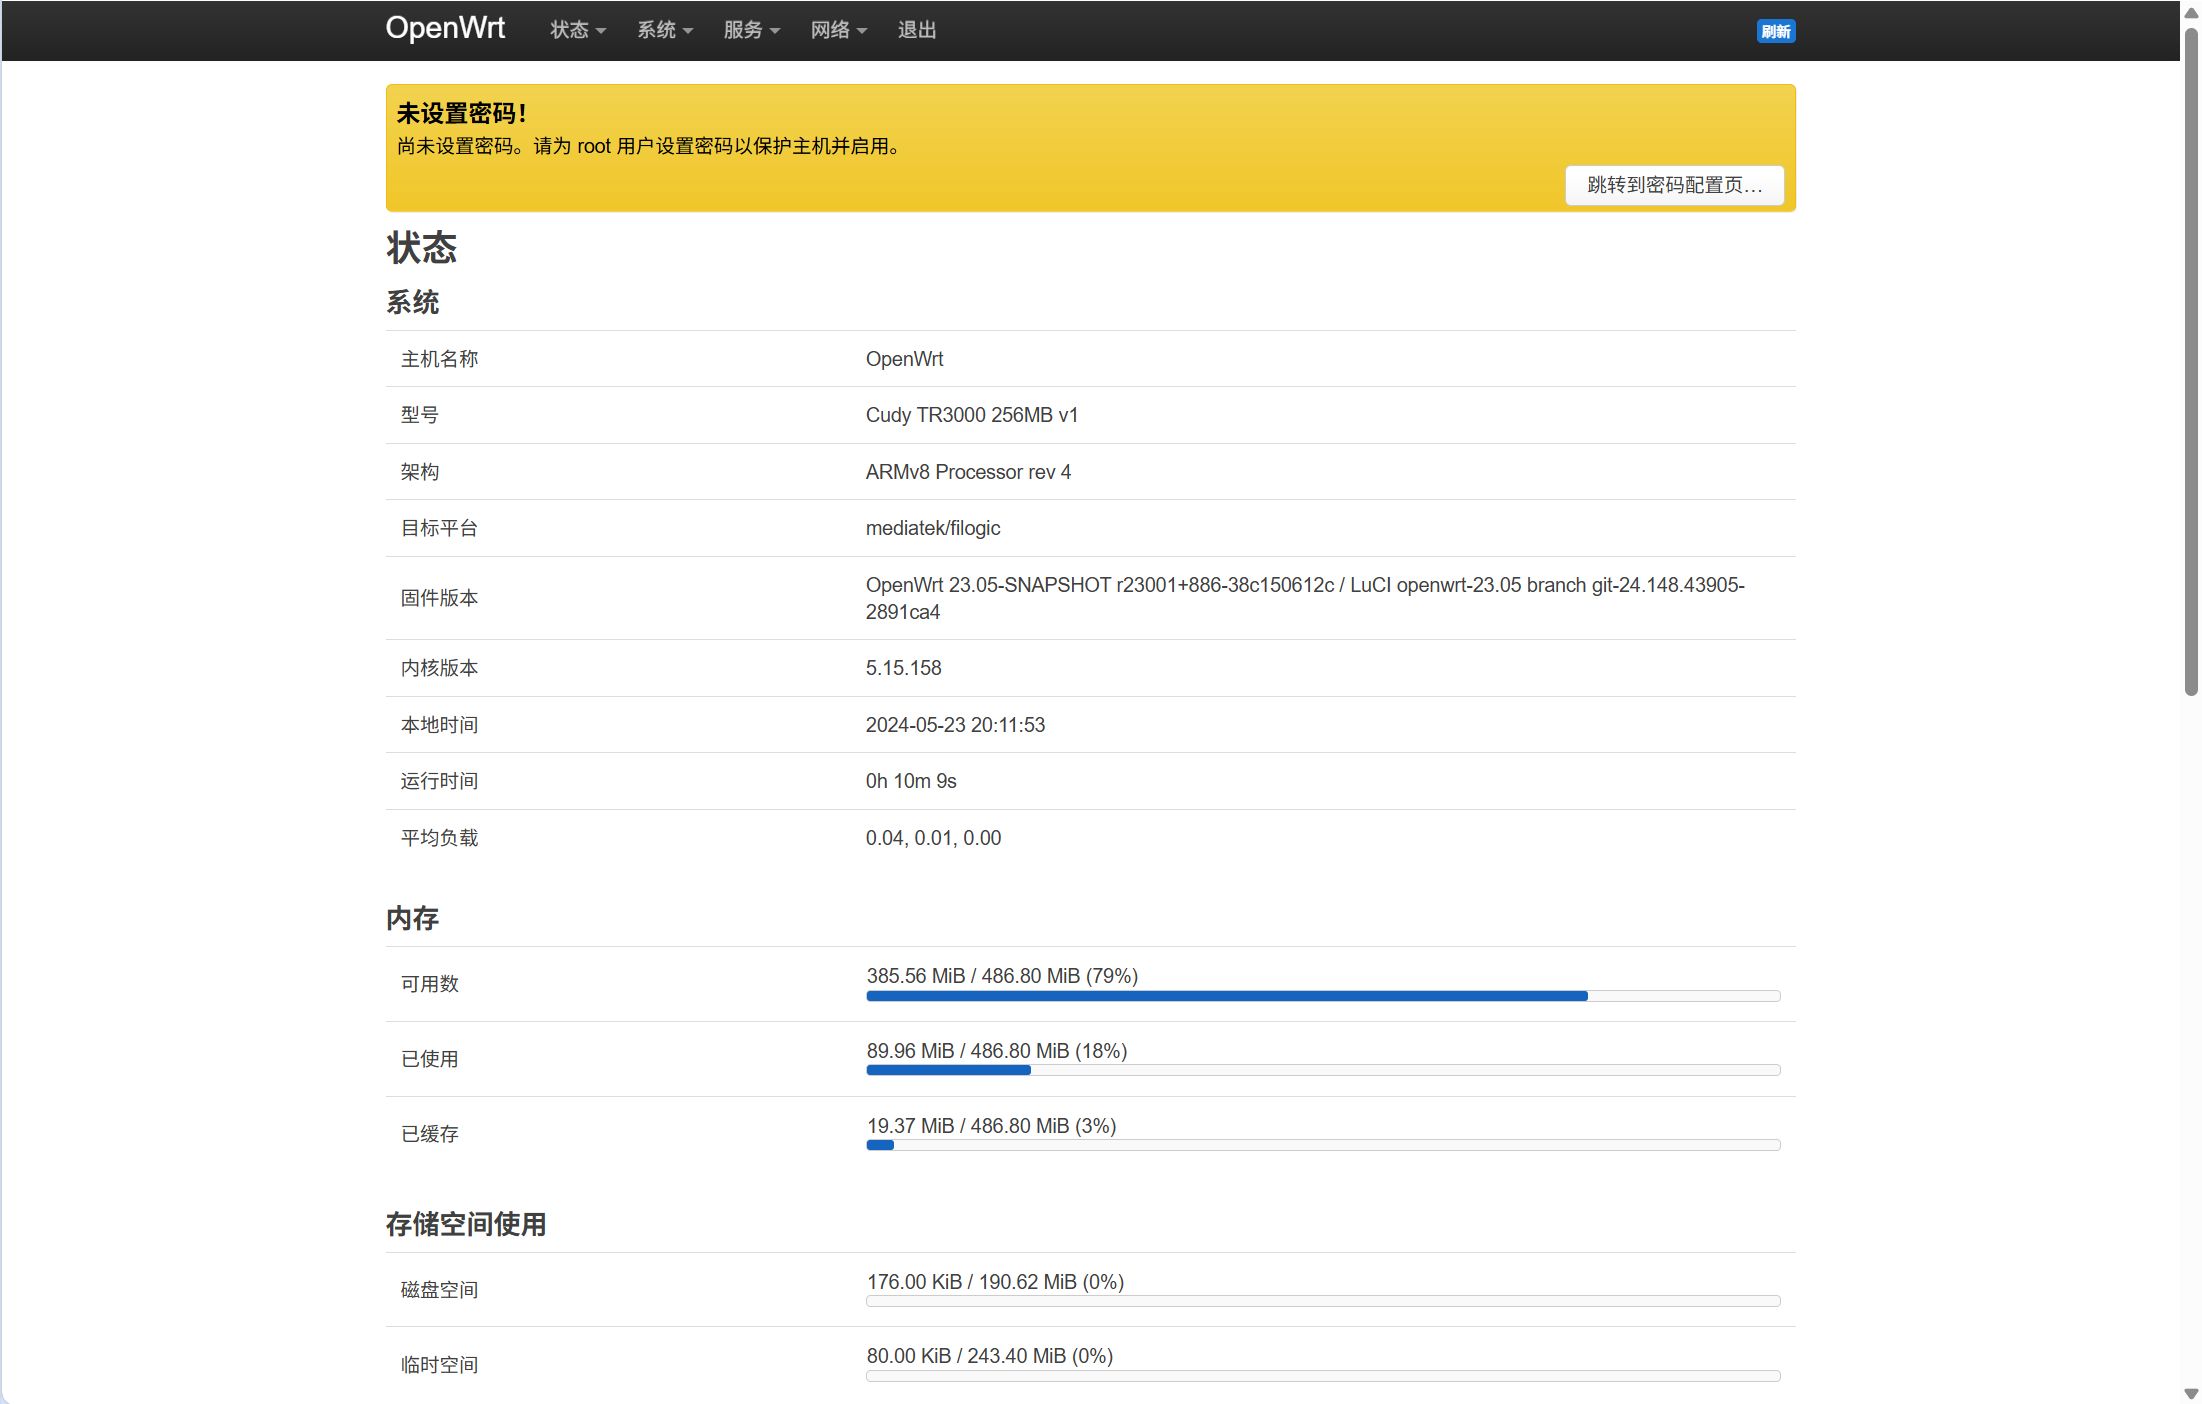The height and width of the screenshot is (1404, 2202).
Task: Click the 内存 section heading
Action: 412,918
